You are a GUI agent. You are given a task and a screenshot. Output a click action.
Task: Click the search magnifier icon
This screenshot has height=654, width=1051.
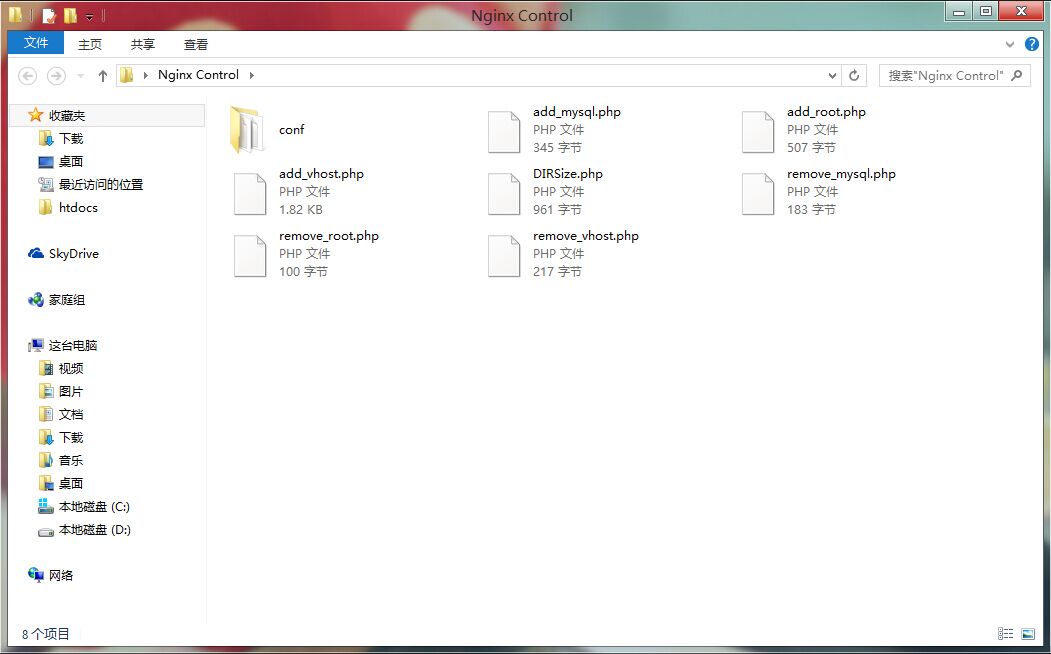click(1017, 75)
